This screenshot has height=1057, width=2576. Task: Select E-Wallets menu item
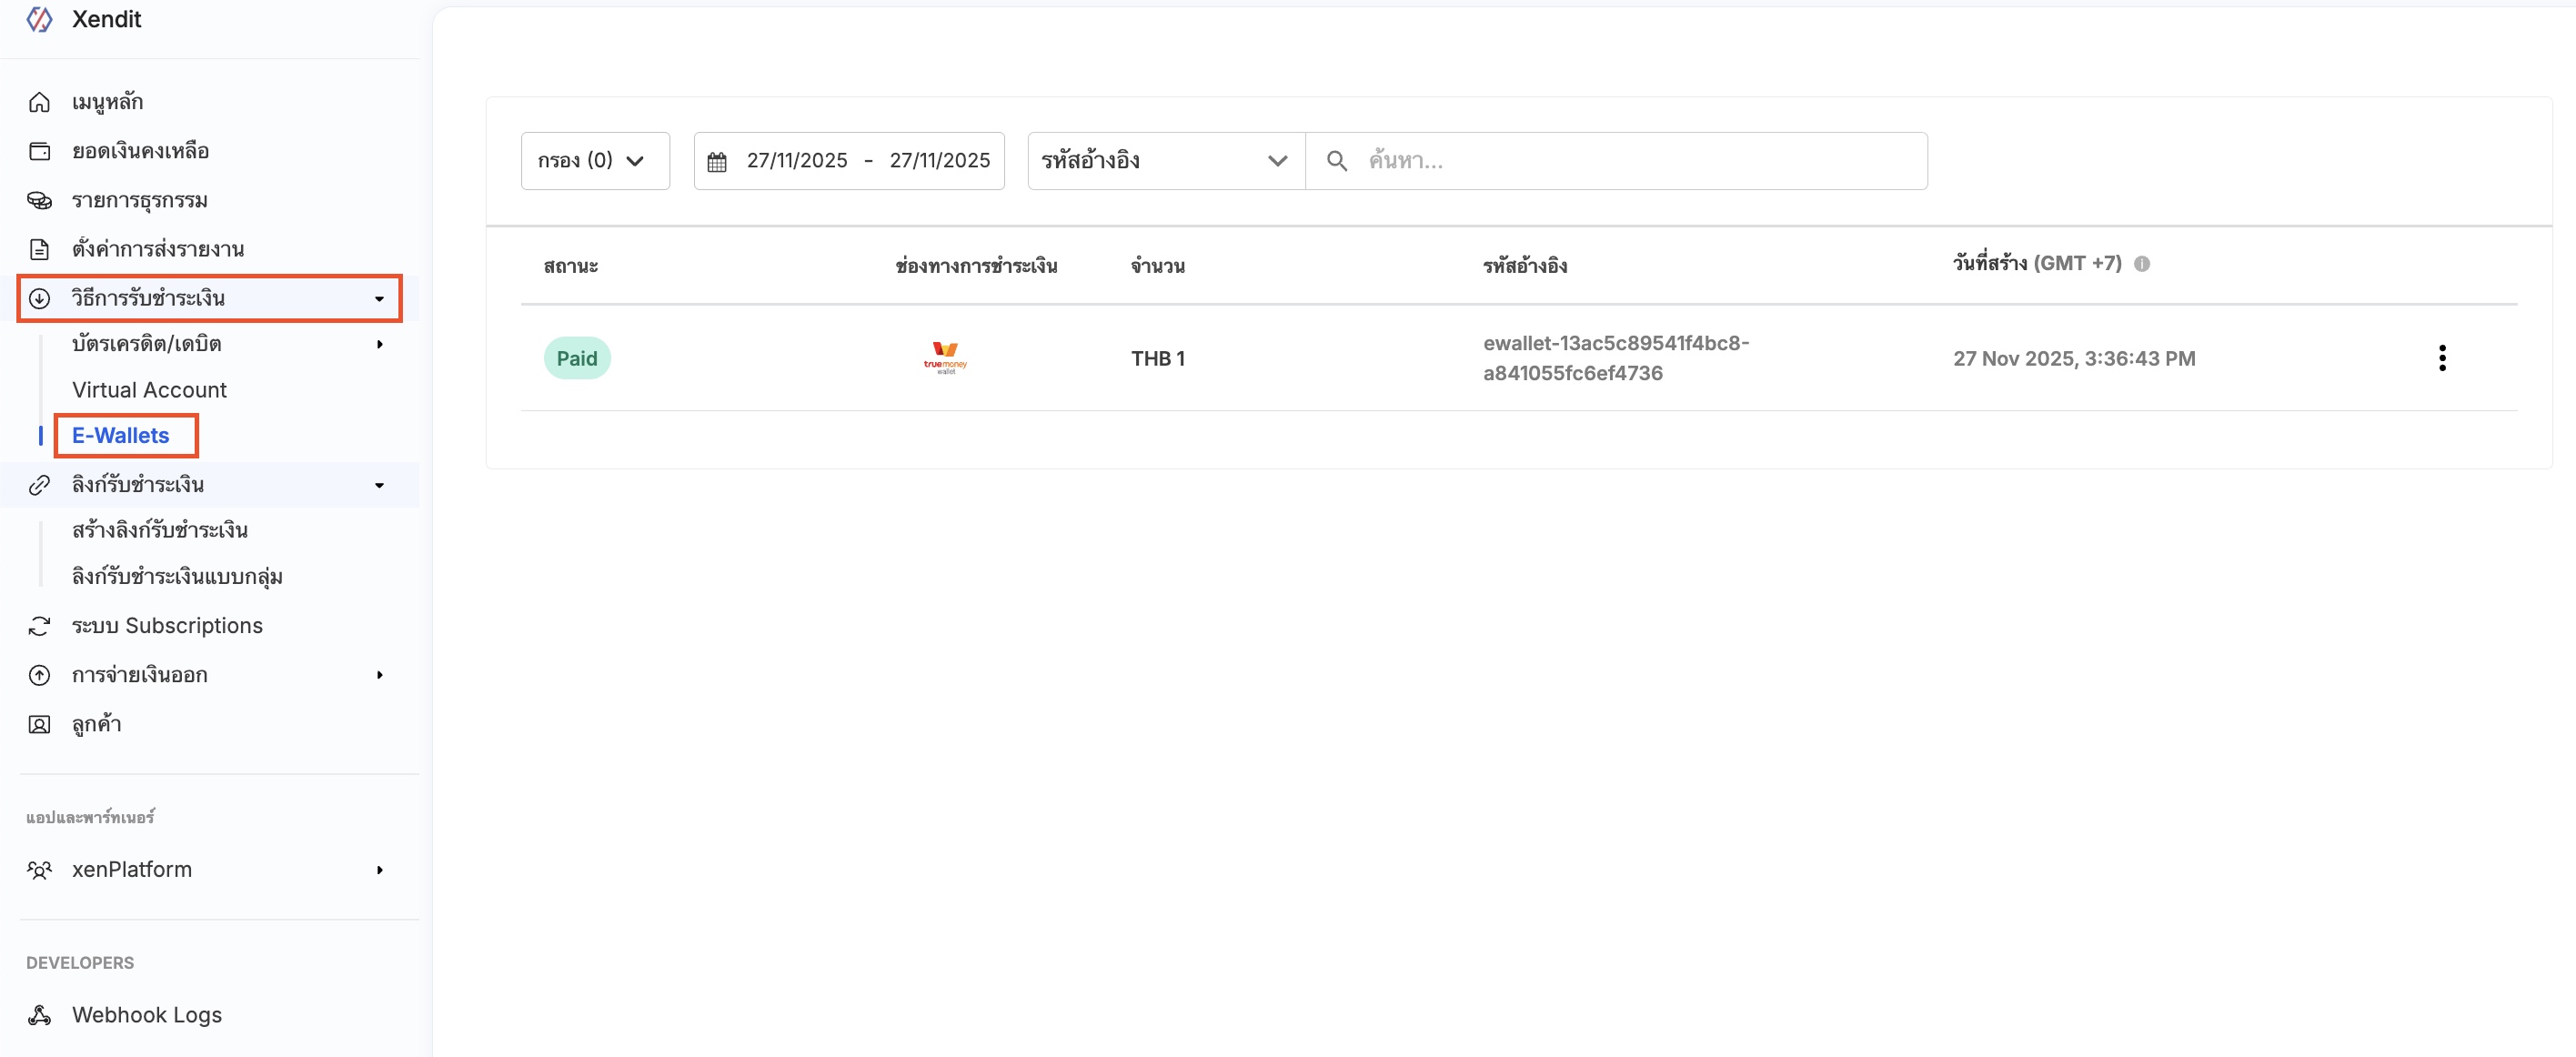[121, 436]
